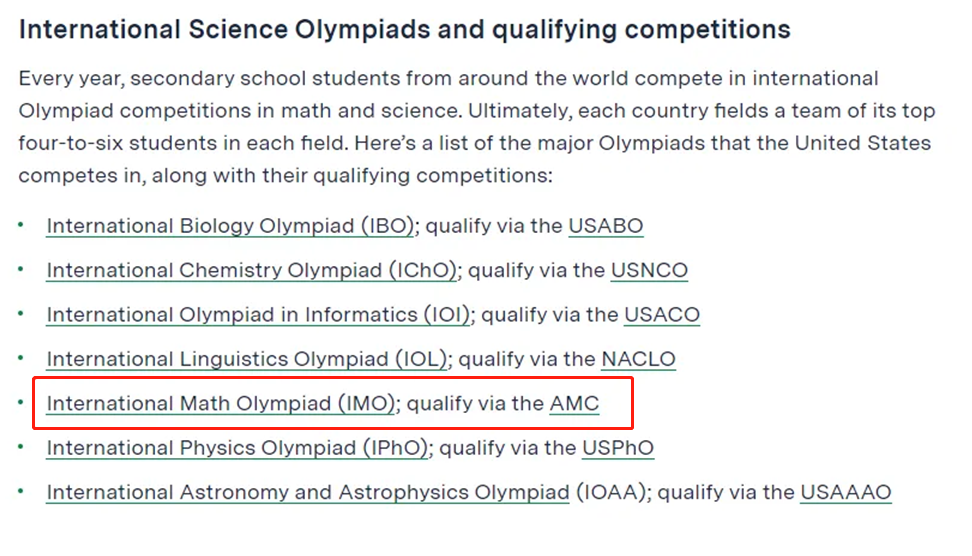Screen dimensions: 972x556
Task: Open International Olympiad in Informatics (IOI) link
Action: [x=258, y=315]
